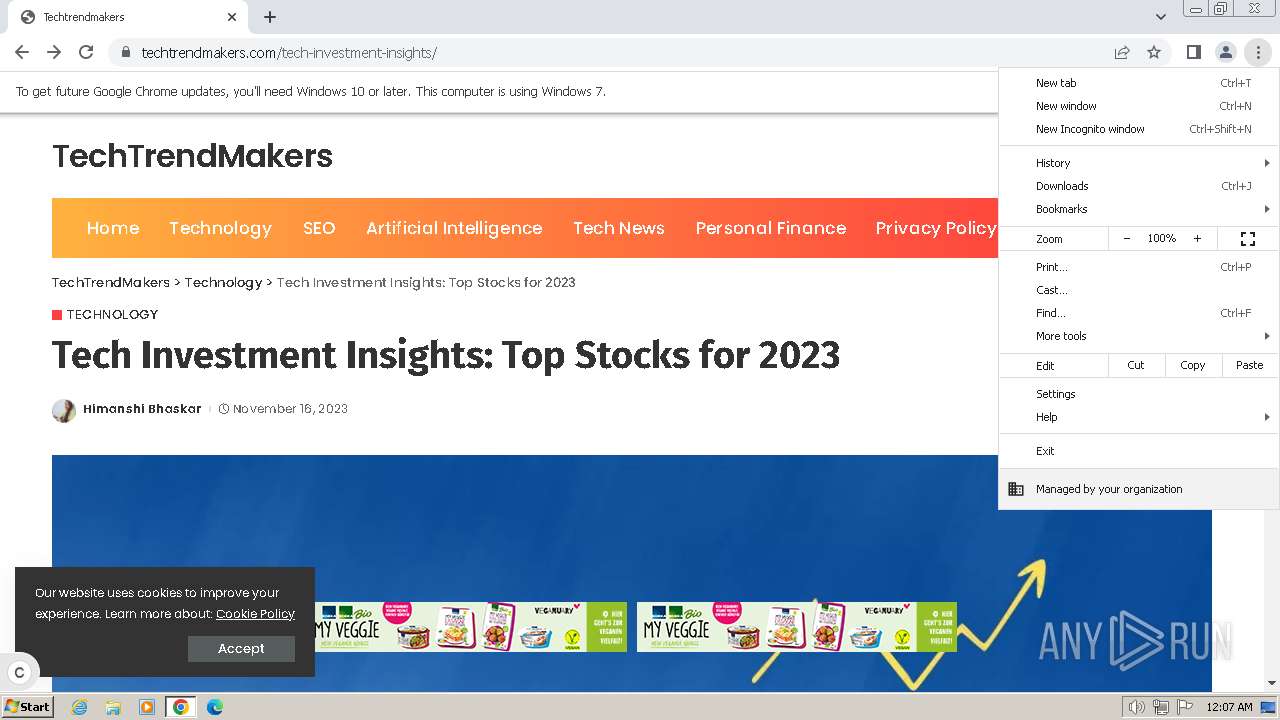
Task: Open the Home navigation link
Action: tap(113, 228)
